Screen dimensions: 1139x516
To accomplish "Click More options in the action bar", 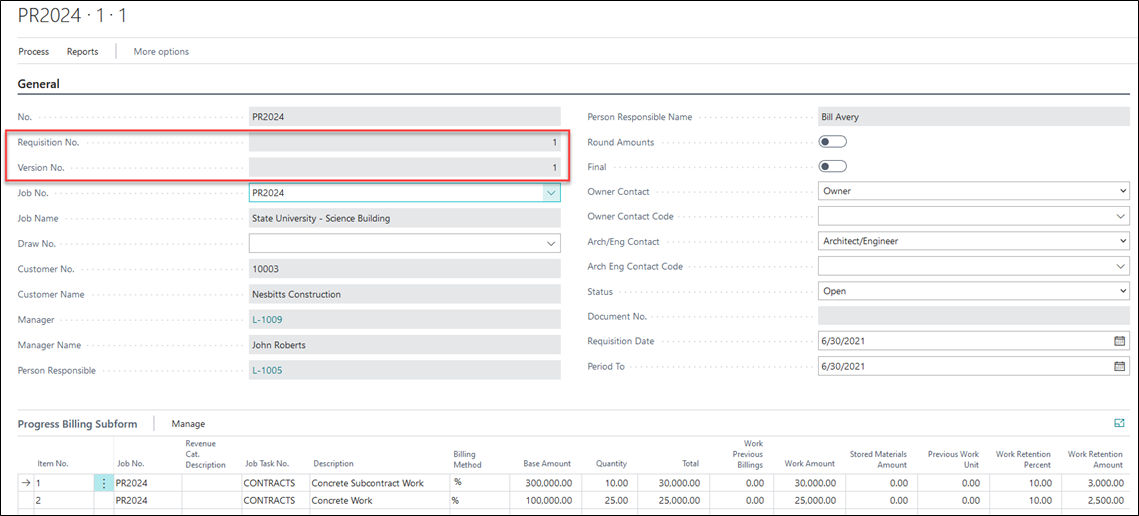I will 161,51.
